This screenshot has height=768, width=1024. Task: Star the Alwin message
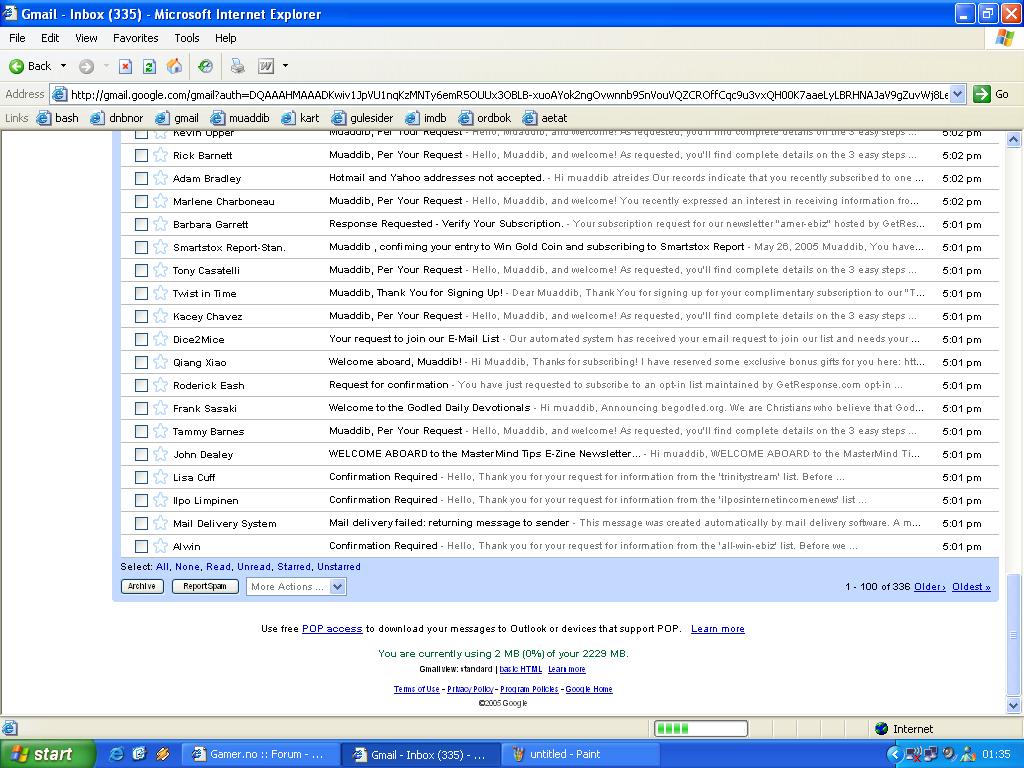coord(161,546)
